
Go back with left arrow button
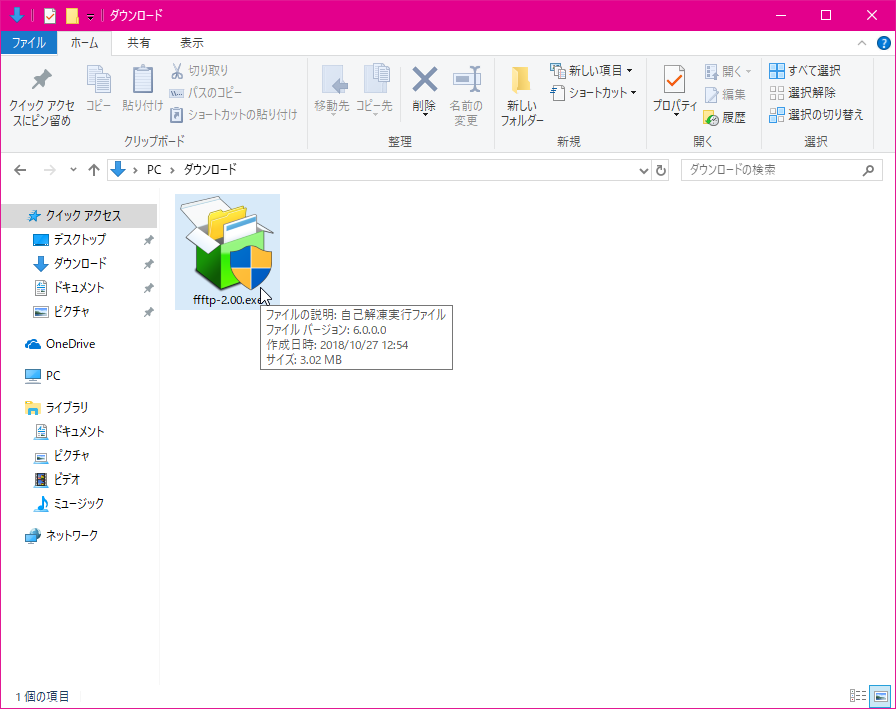point(20,170)
